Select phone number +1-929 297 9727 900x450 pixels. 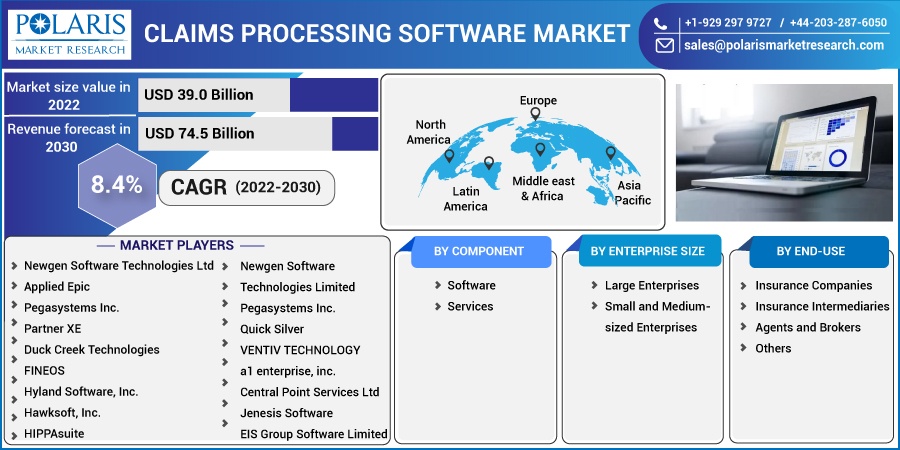click(728, 23)
